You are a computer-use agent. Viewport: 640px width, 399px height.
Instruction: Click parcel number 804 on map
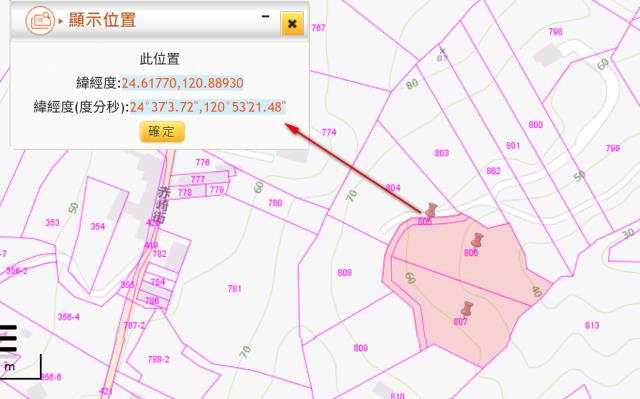click(393, 188)
